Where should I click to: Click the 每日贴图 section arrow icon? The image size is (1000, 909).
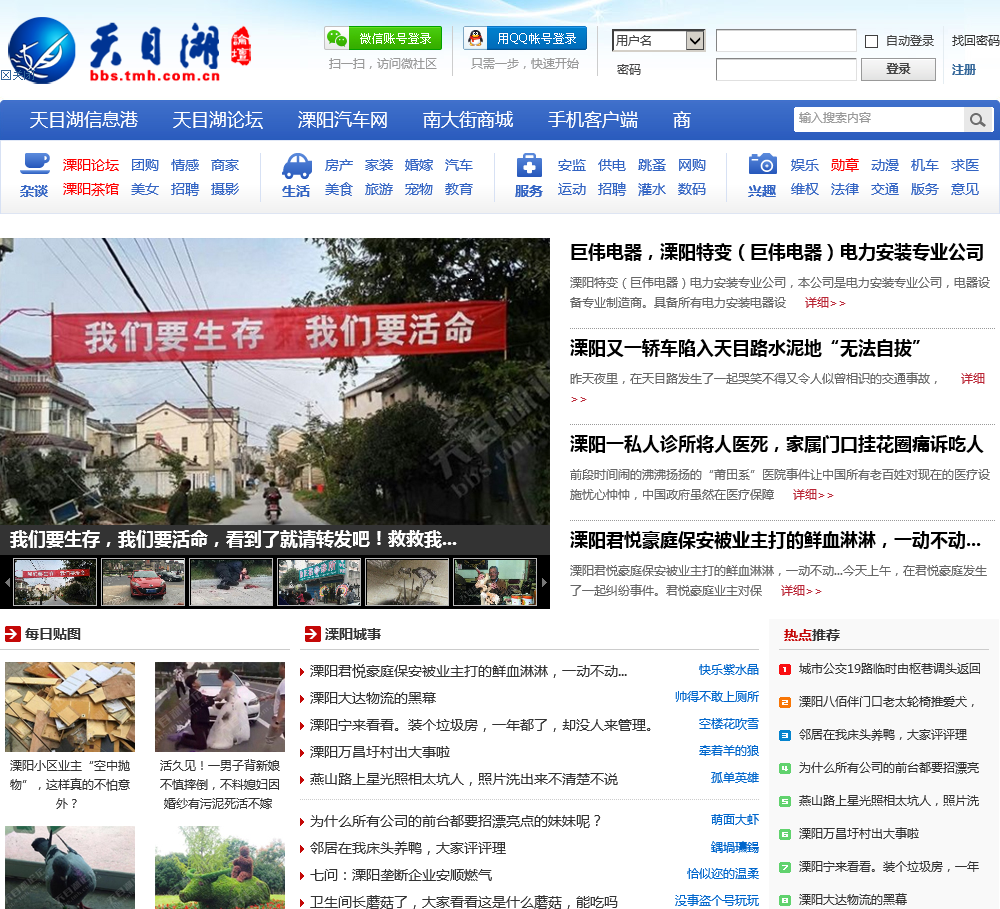[x=13, y=634]
